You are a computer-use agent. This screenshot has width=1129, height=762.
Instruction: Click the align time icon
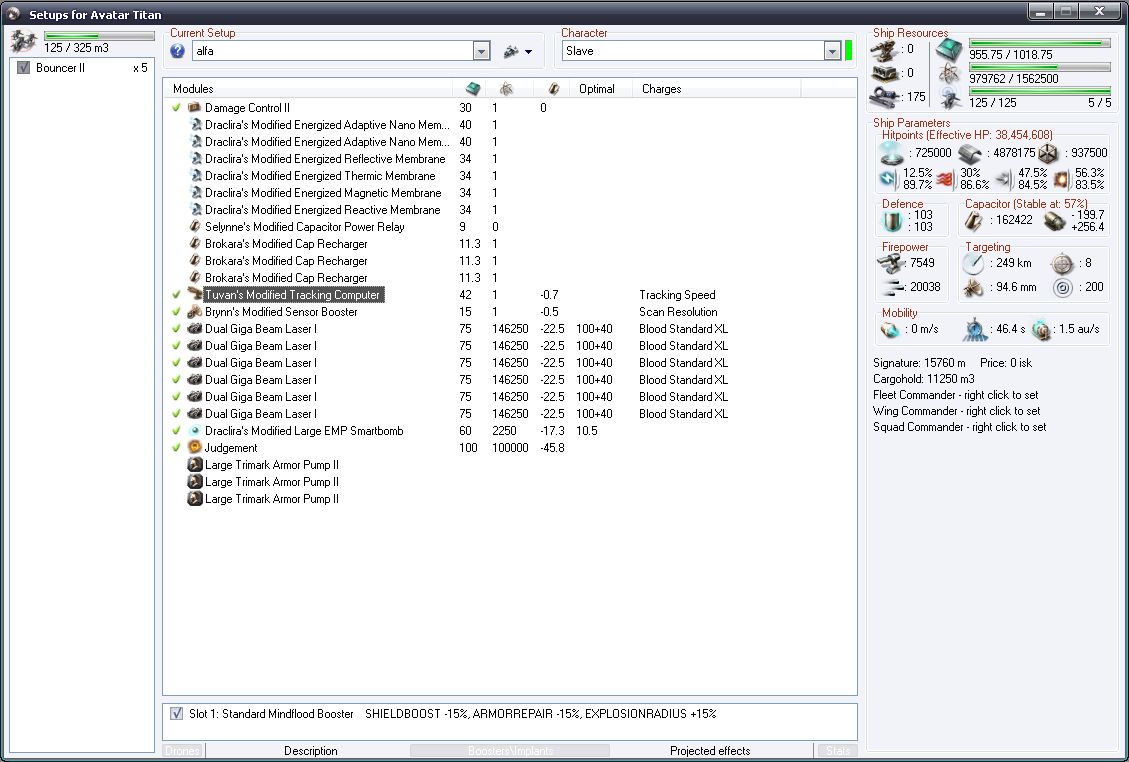[x=975, y=329]
